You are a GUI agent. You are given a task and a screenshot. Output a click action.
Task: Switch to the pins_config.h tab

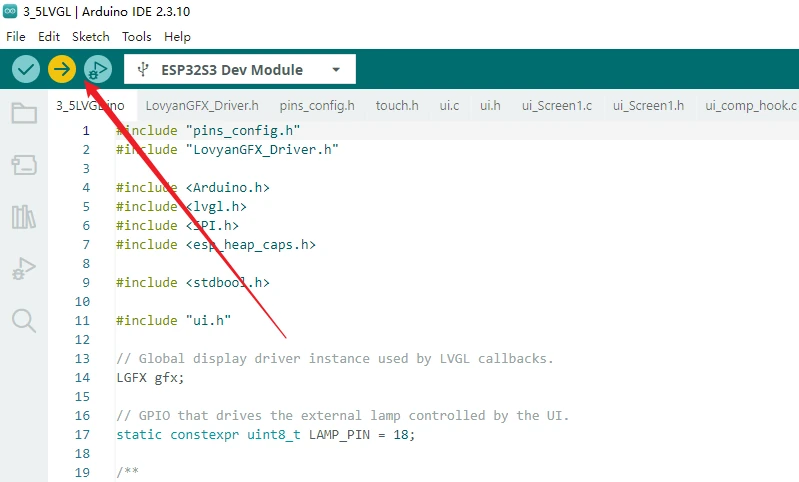click(317, 105)
